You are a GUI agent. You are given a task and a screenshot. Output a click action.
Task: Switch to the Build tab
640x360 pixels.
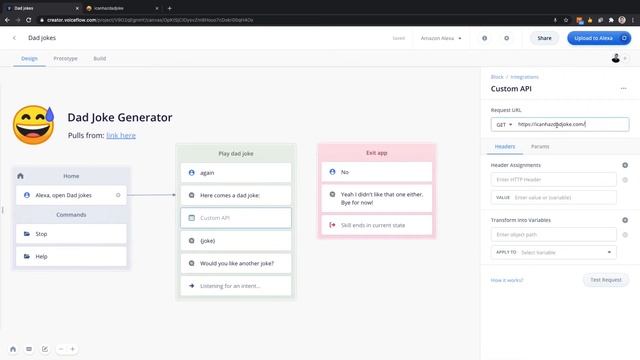click(100, 58)
